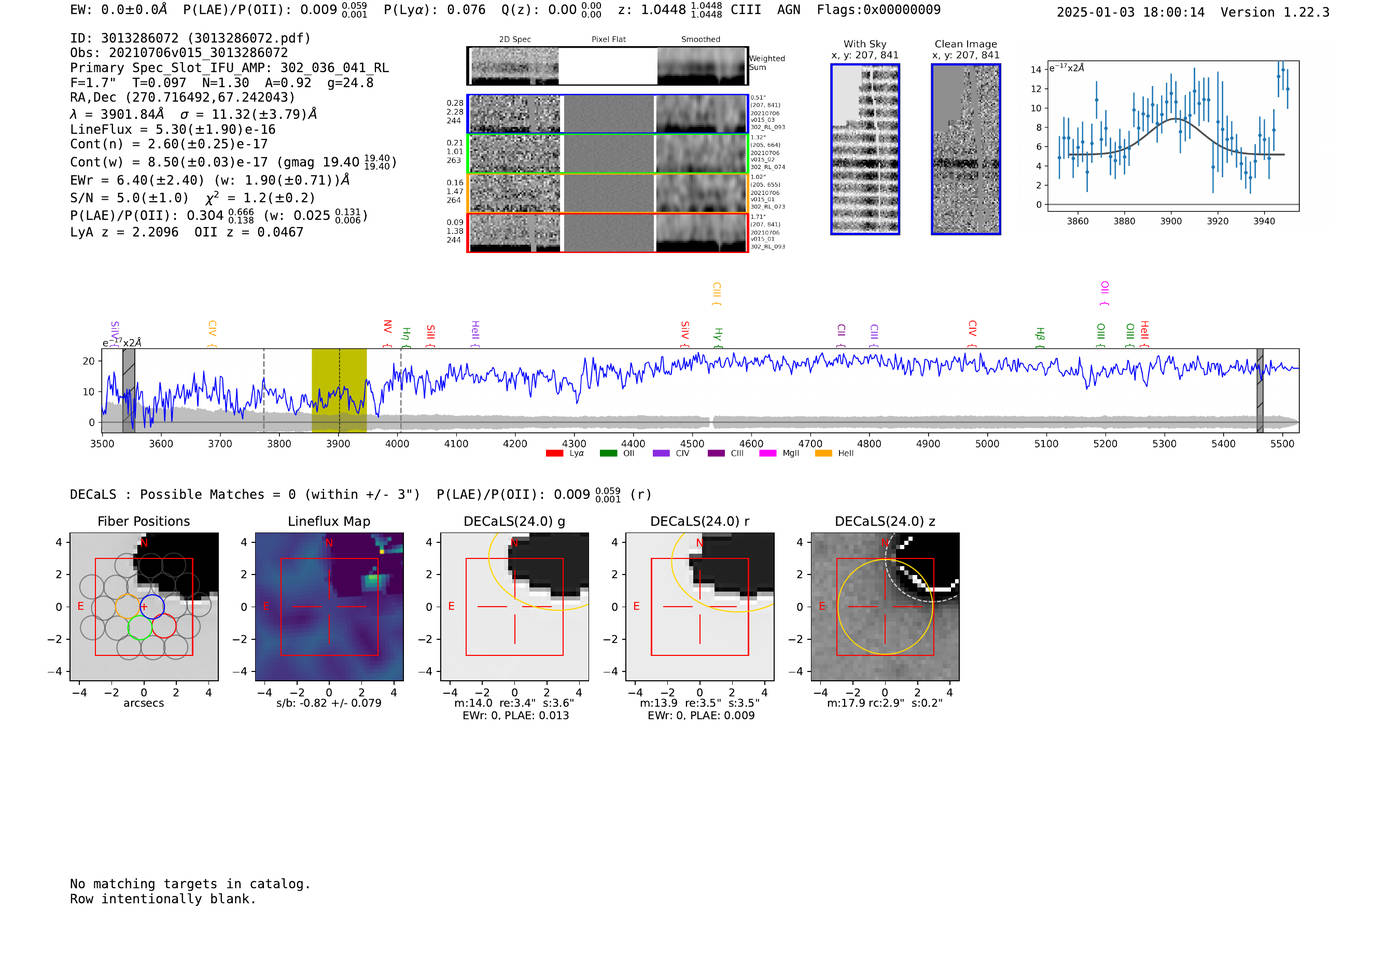Click the green Hβ line marker
The width and height of the screenshot is (1400, 953).
(1040, 336)
